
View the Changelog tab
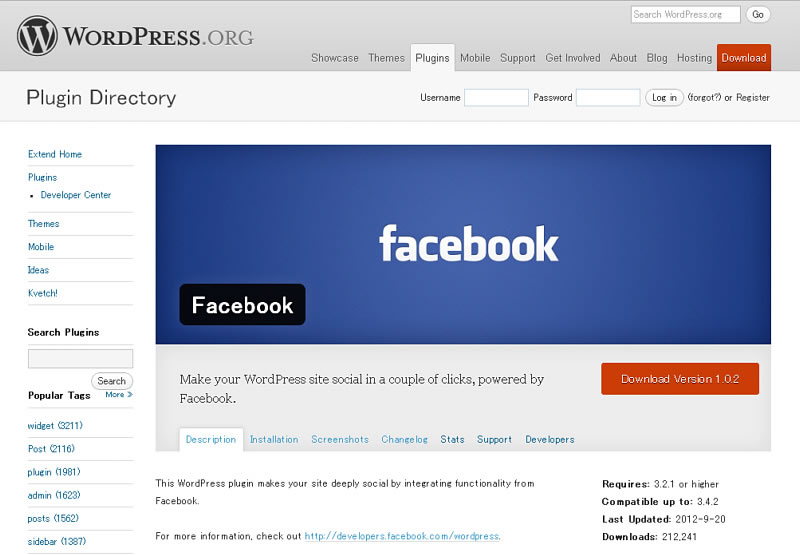click(405, 439)
